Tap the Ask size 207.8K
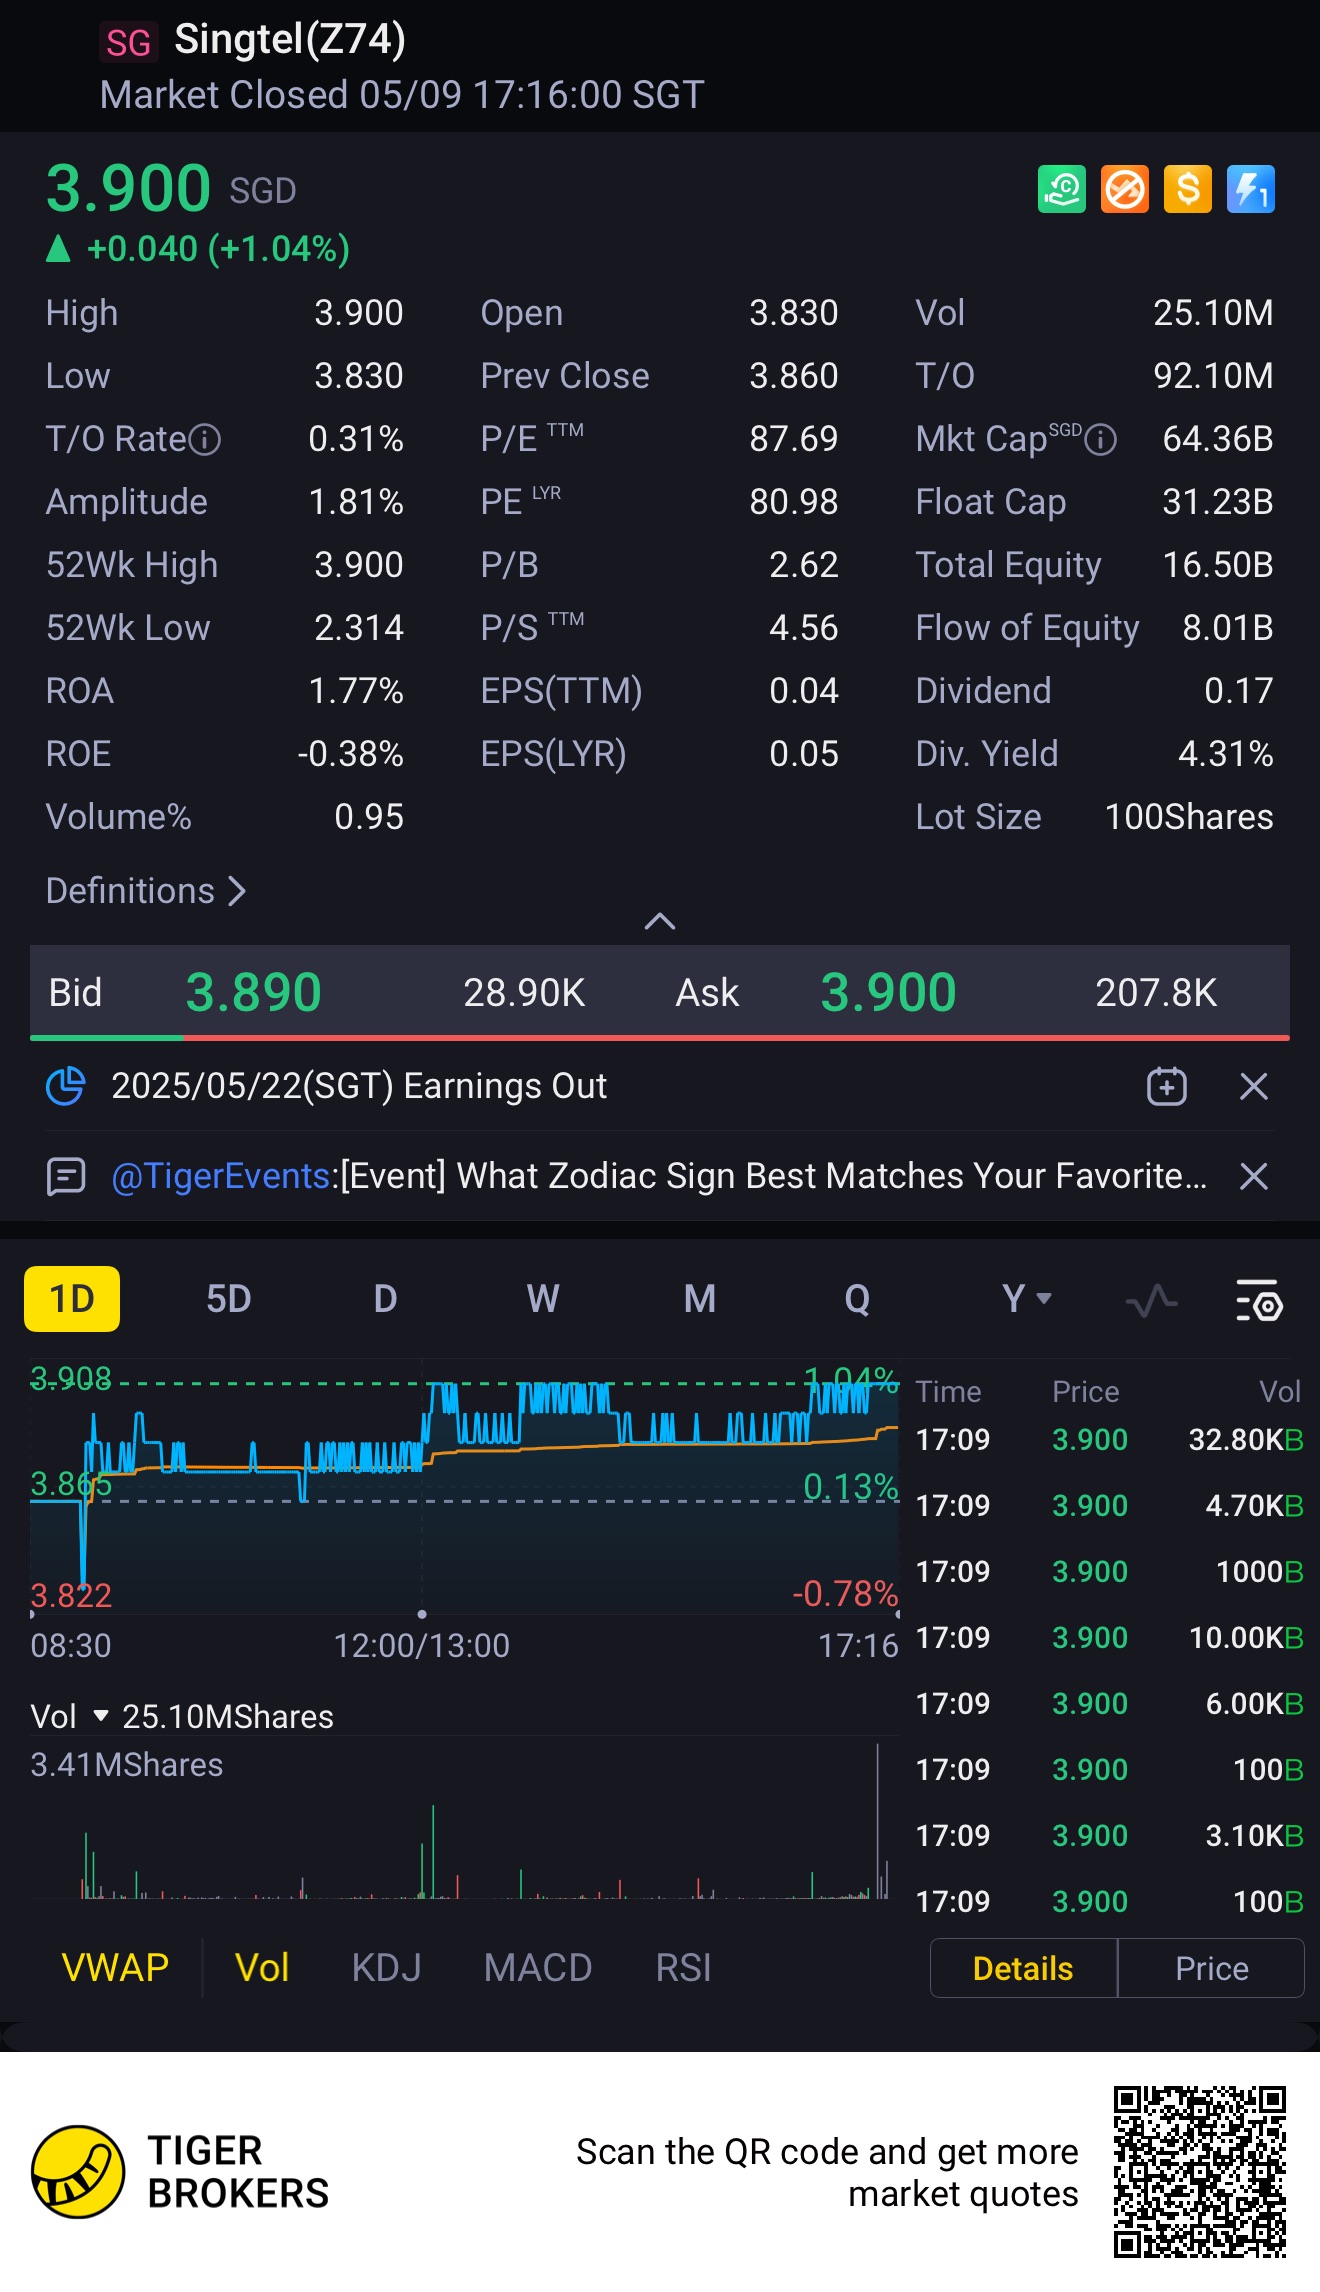The width and height of the screenshot is (1320, 2292). (1156, 993)
